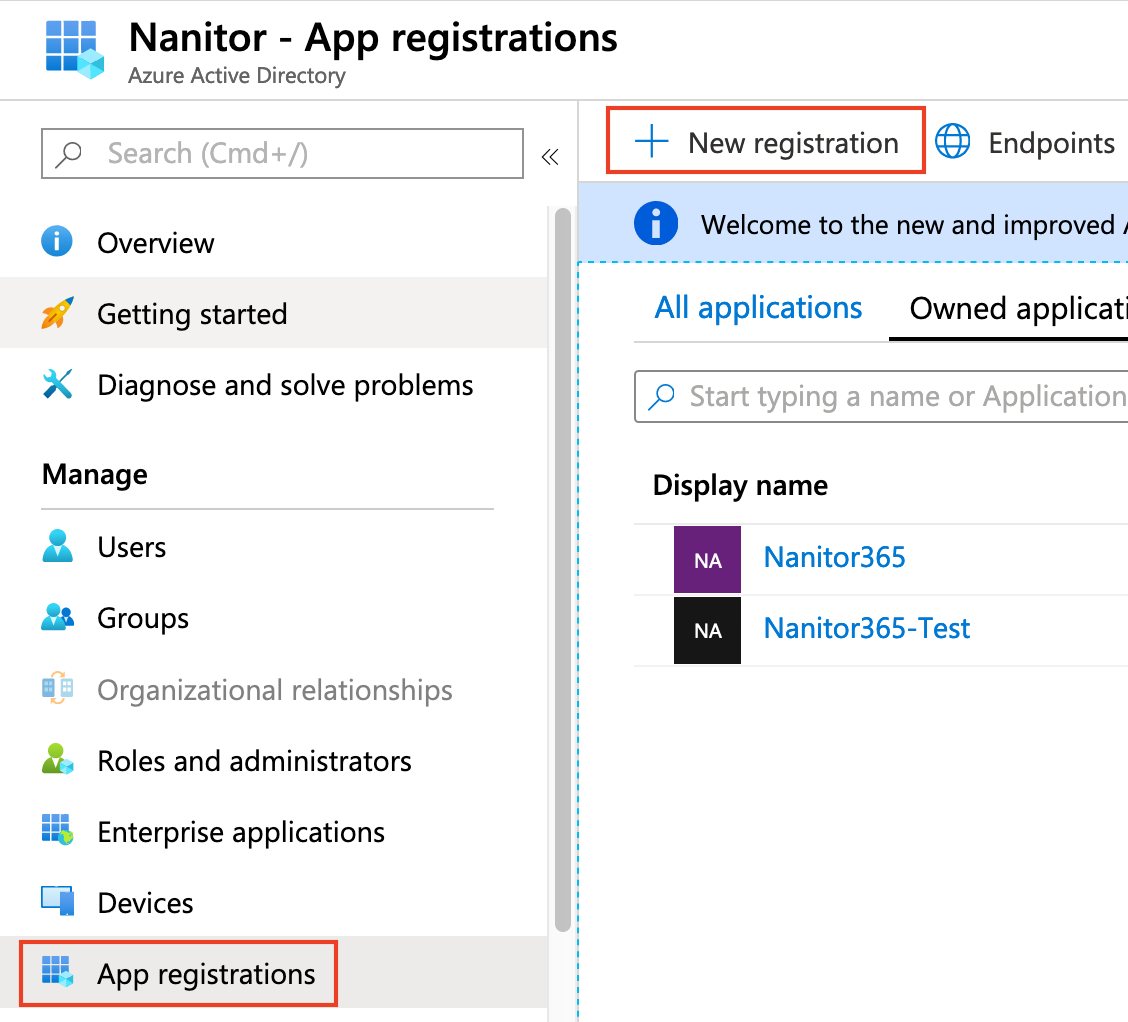Image resolution: width=1128 pixels, height=1022 pixels.
Task: Open the Nanitor365-Test application link
Action: [866, 628]
